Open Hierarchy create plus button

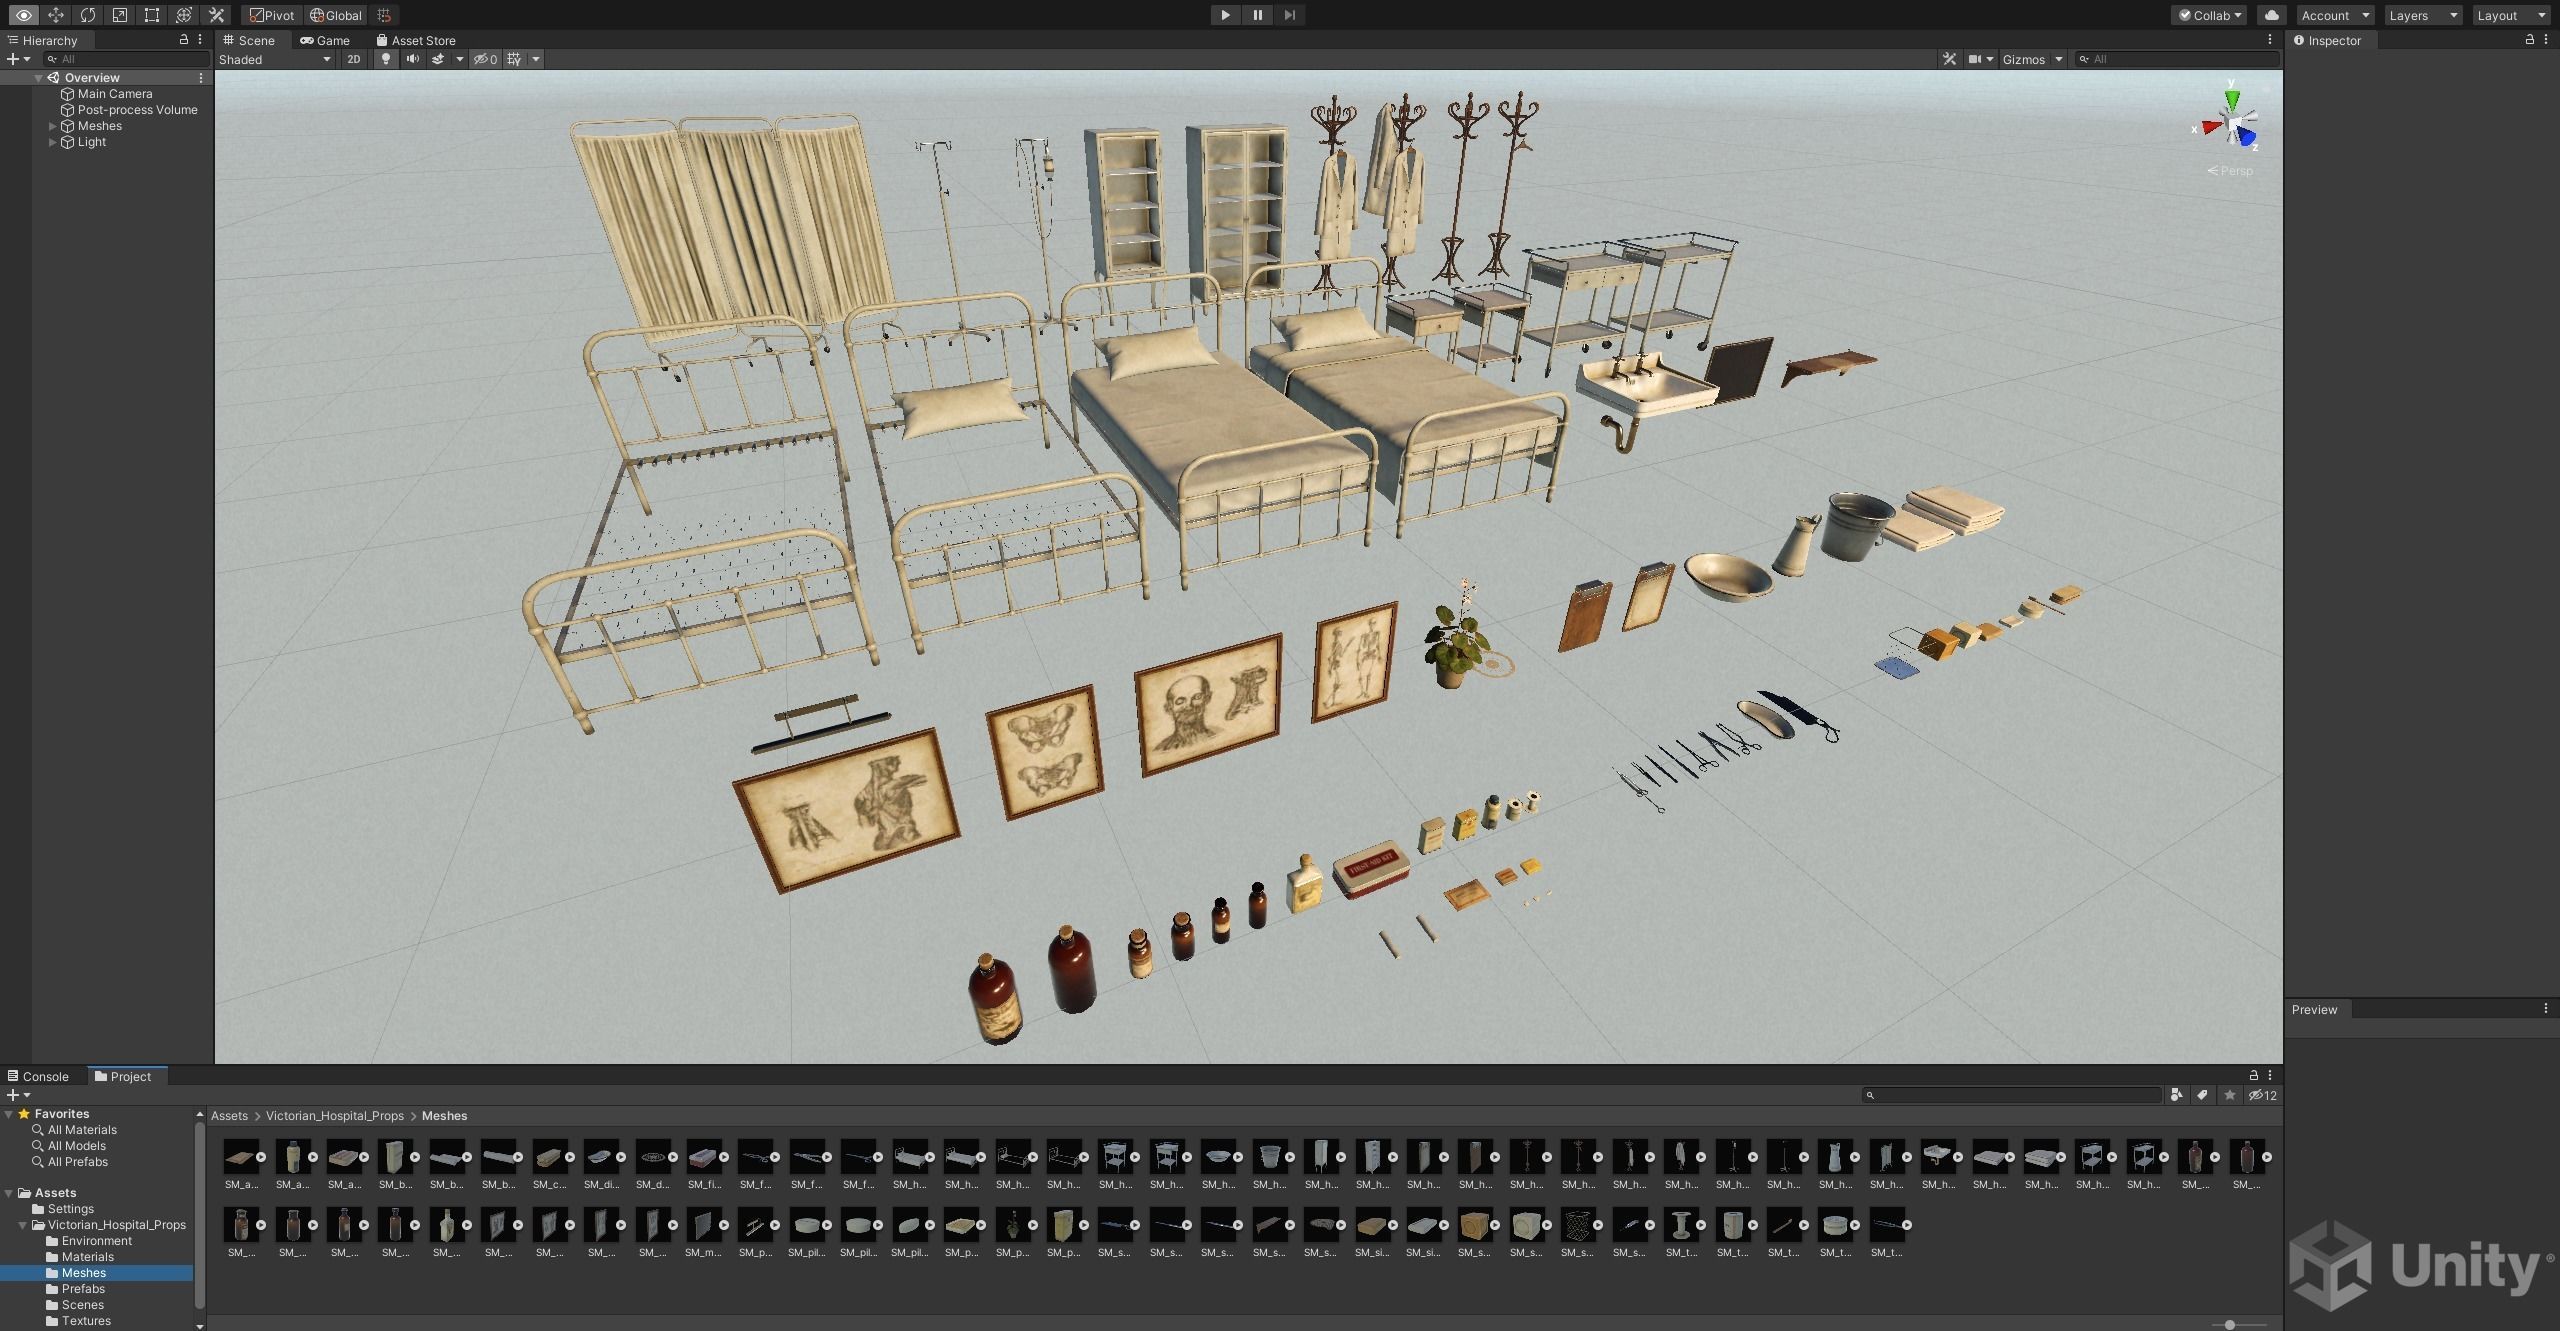point(18,59)
